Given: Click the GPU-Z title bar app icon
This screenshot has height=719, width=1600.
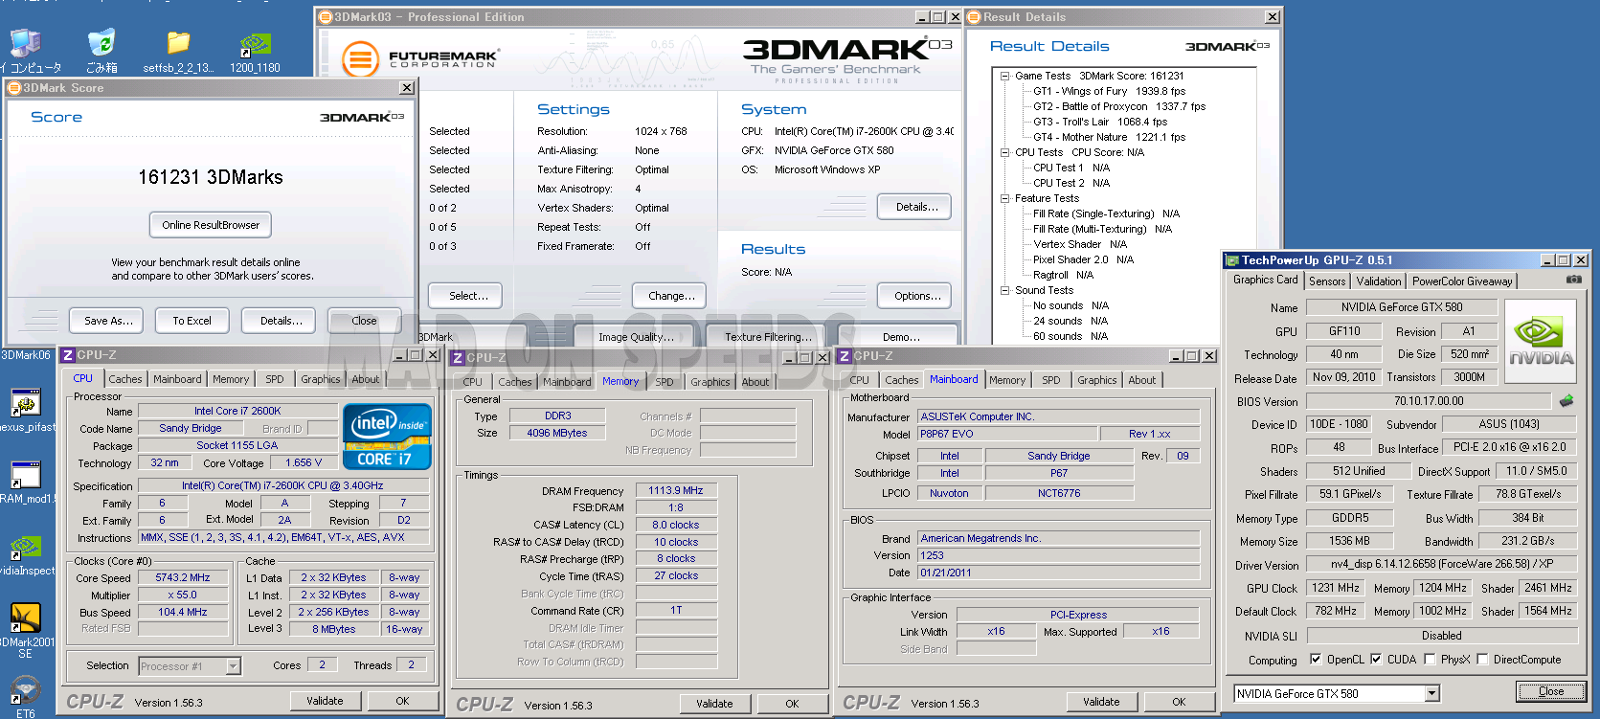Looking at the screenshot, I should point(1233,260).
